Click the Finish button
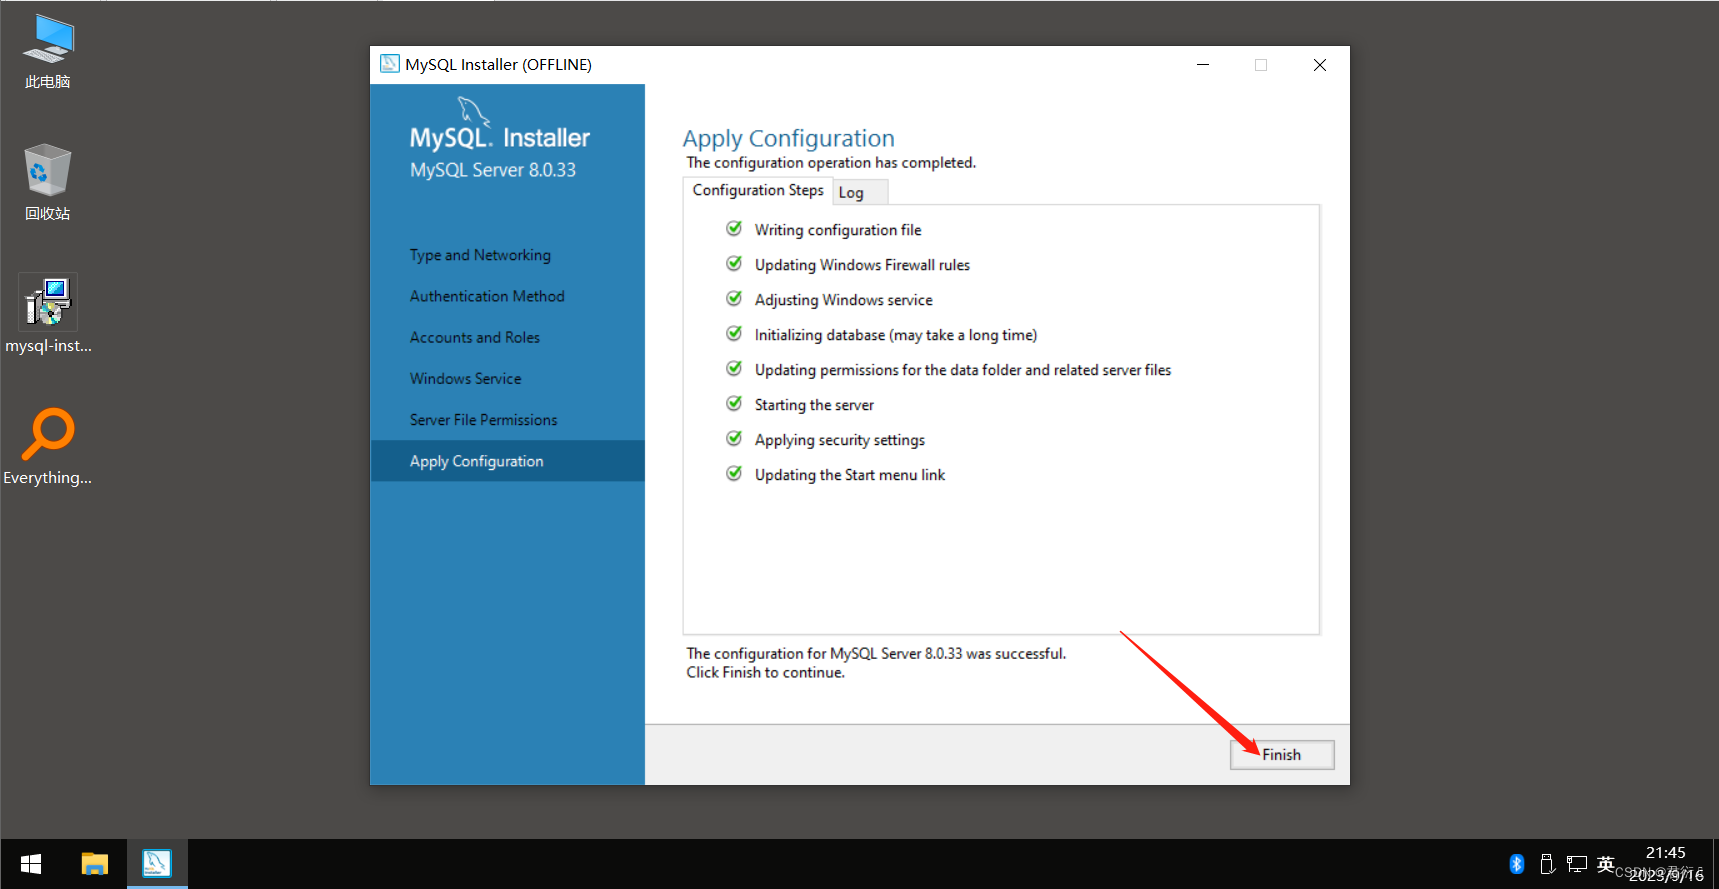1719x889 pixels. pos(1281,755)
